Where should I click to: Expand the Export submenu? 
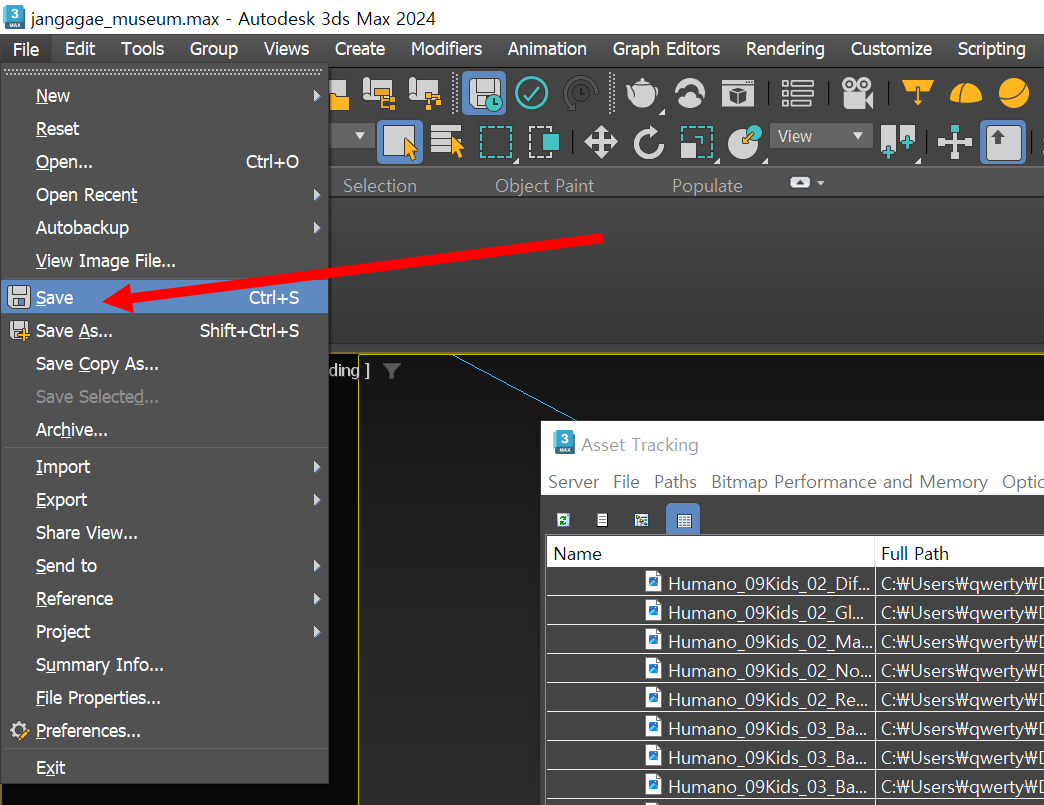pyautogui.click(x=317, y=500)
